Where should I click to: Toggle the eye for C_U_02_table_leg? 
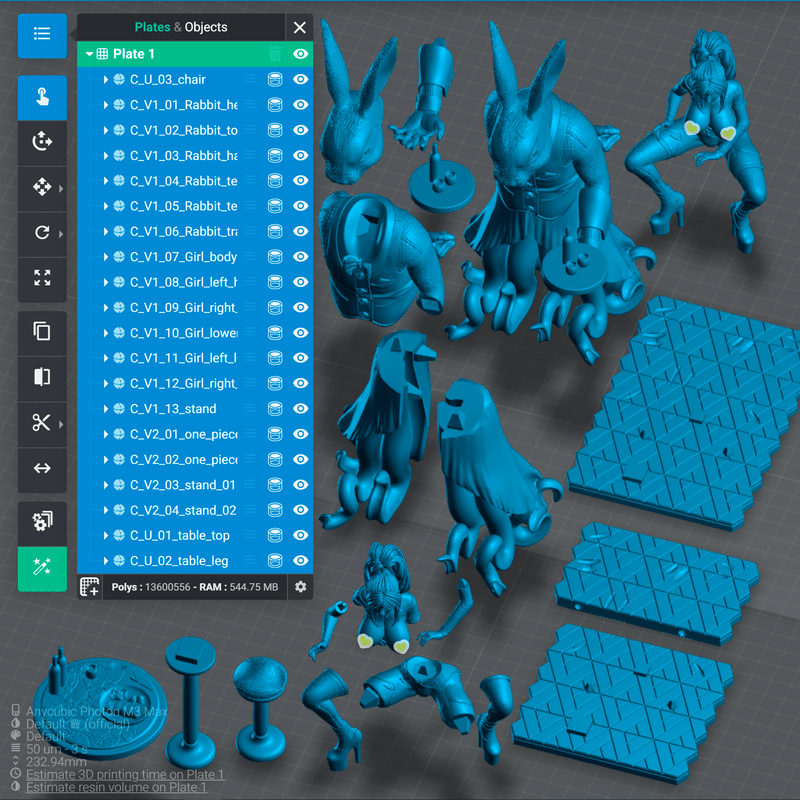(301, 561)
